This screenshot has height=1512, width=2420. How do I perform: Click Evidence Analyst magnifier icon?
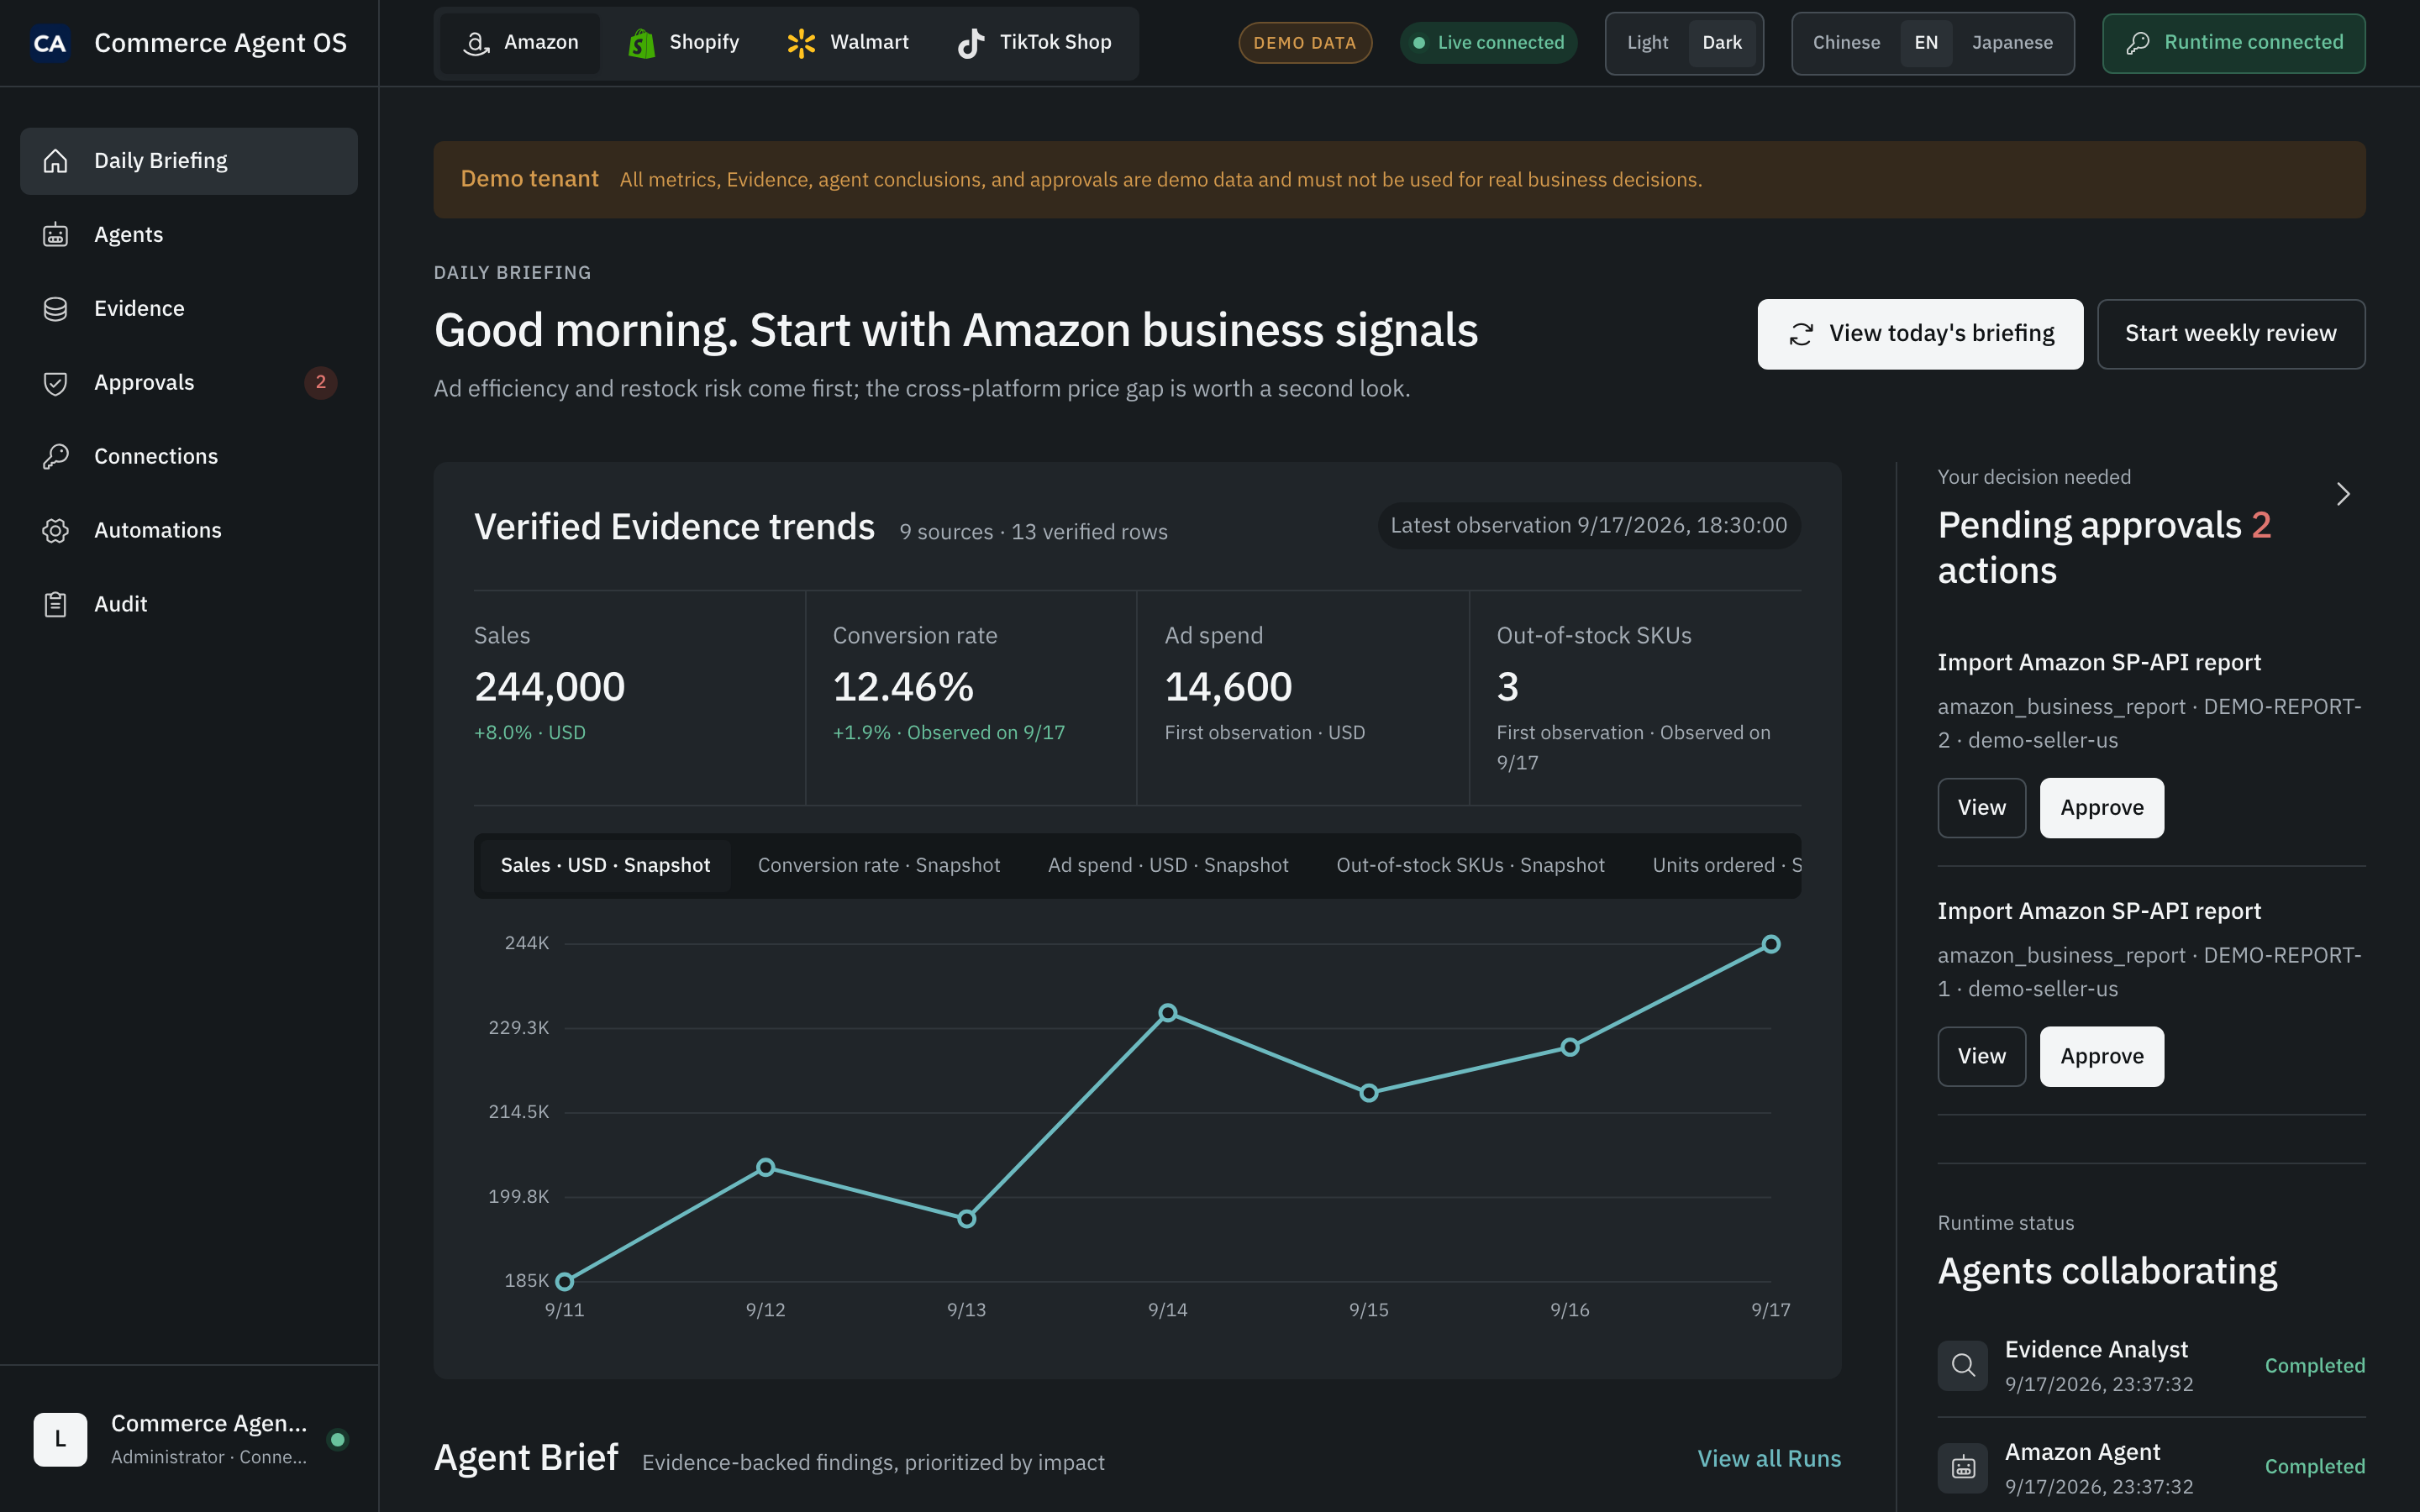1963,1365
